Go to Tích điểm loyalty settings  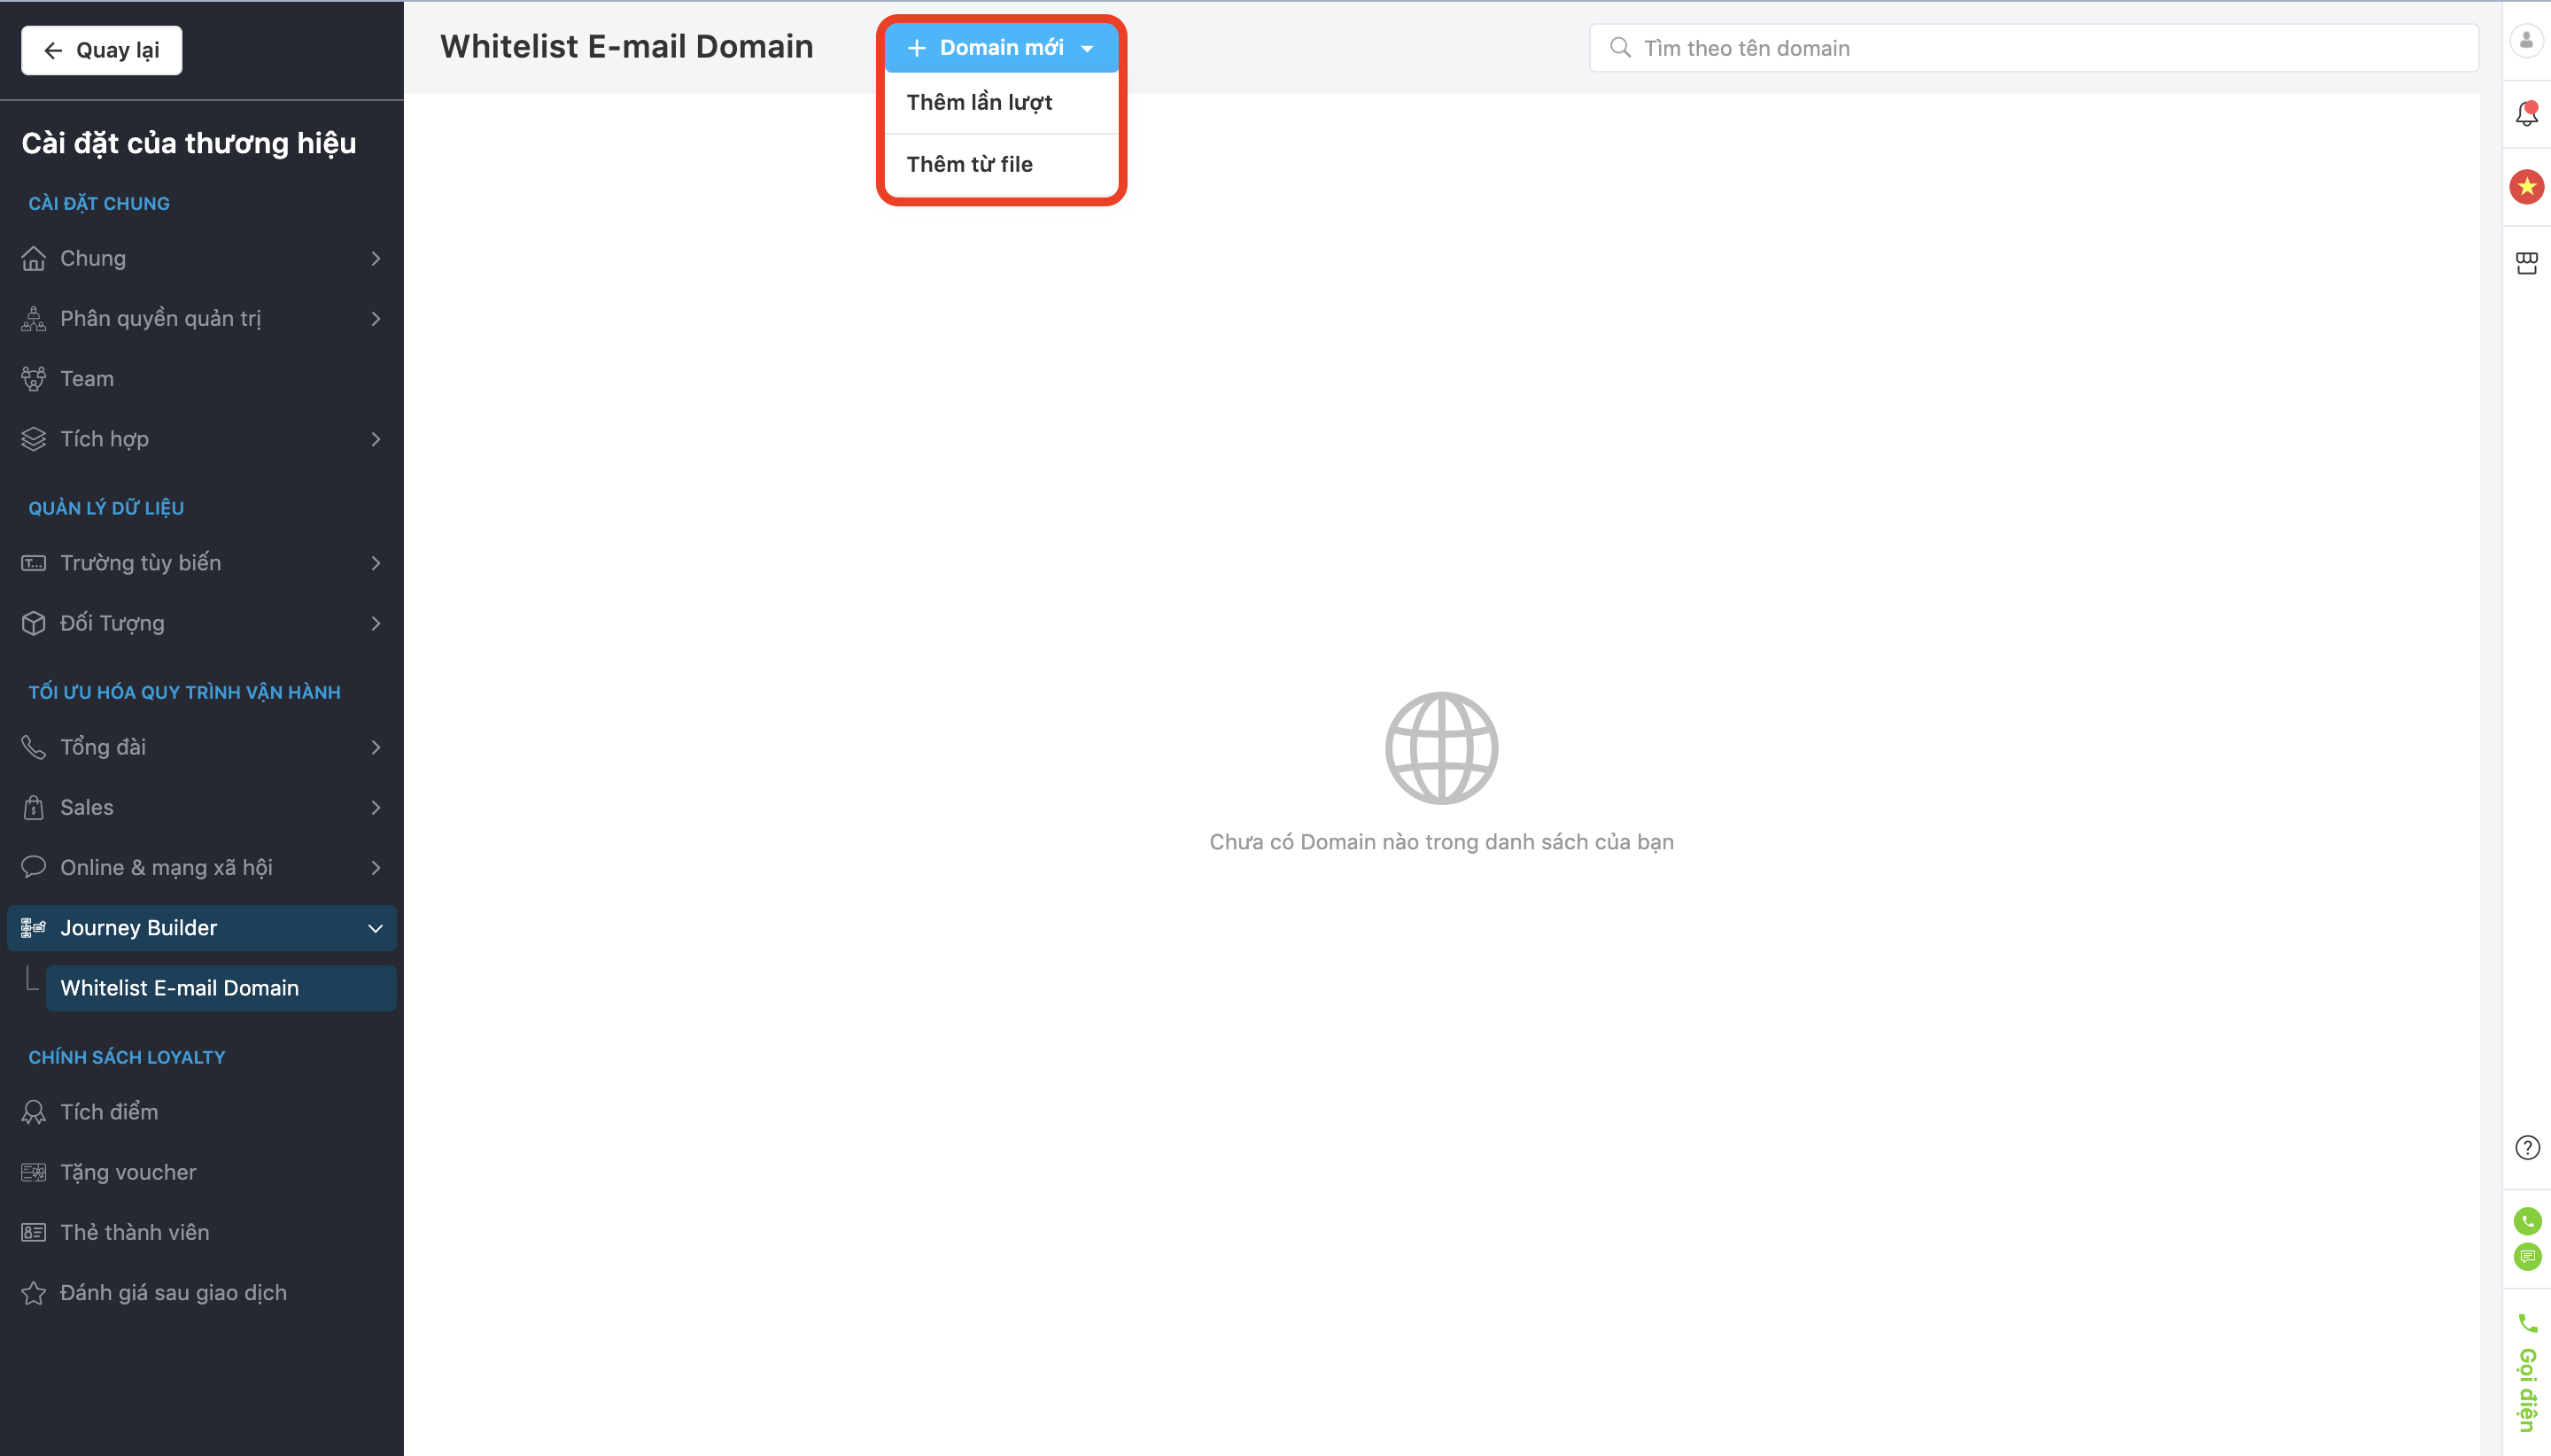[109, 1112]
